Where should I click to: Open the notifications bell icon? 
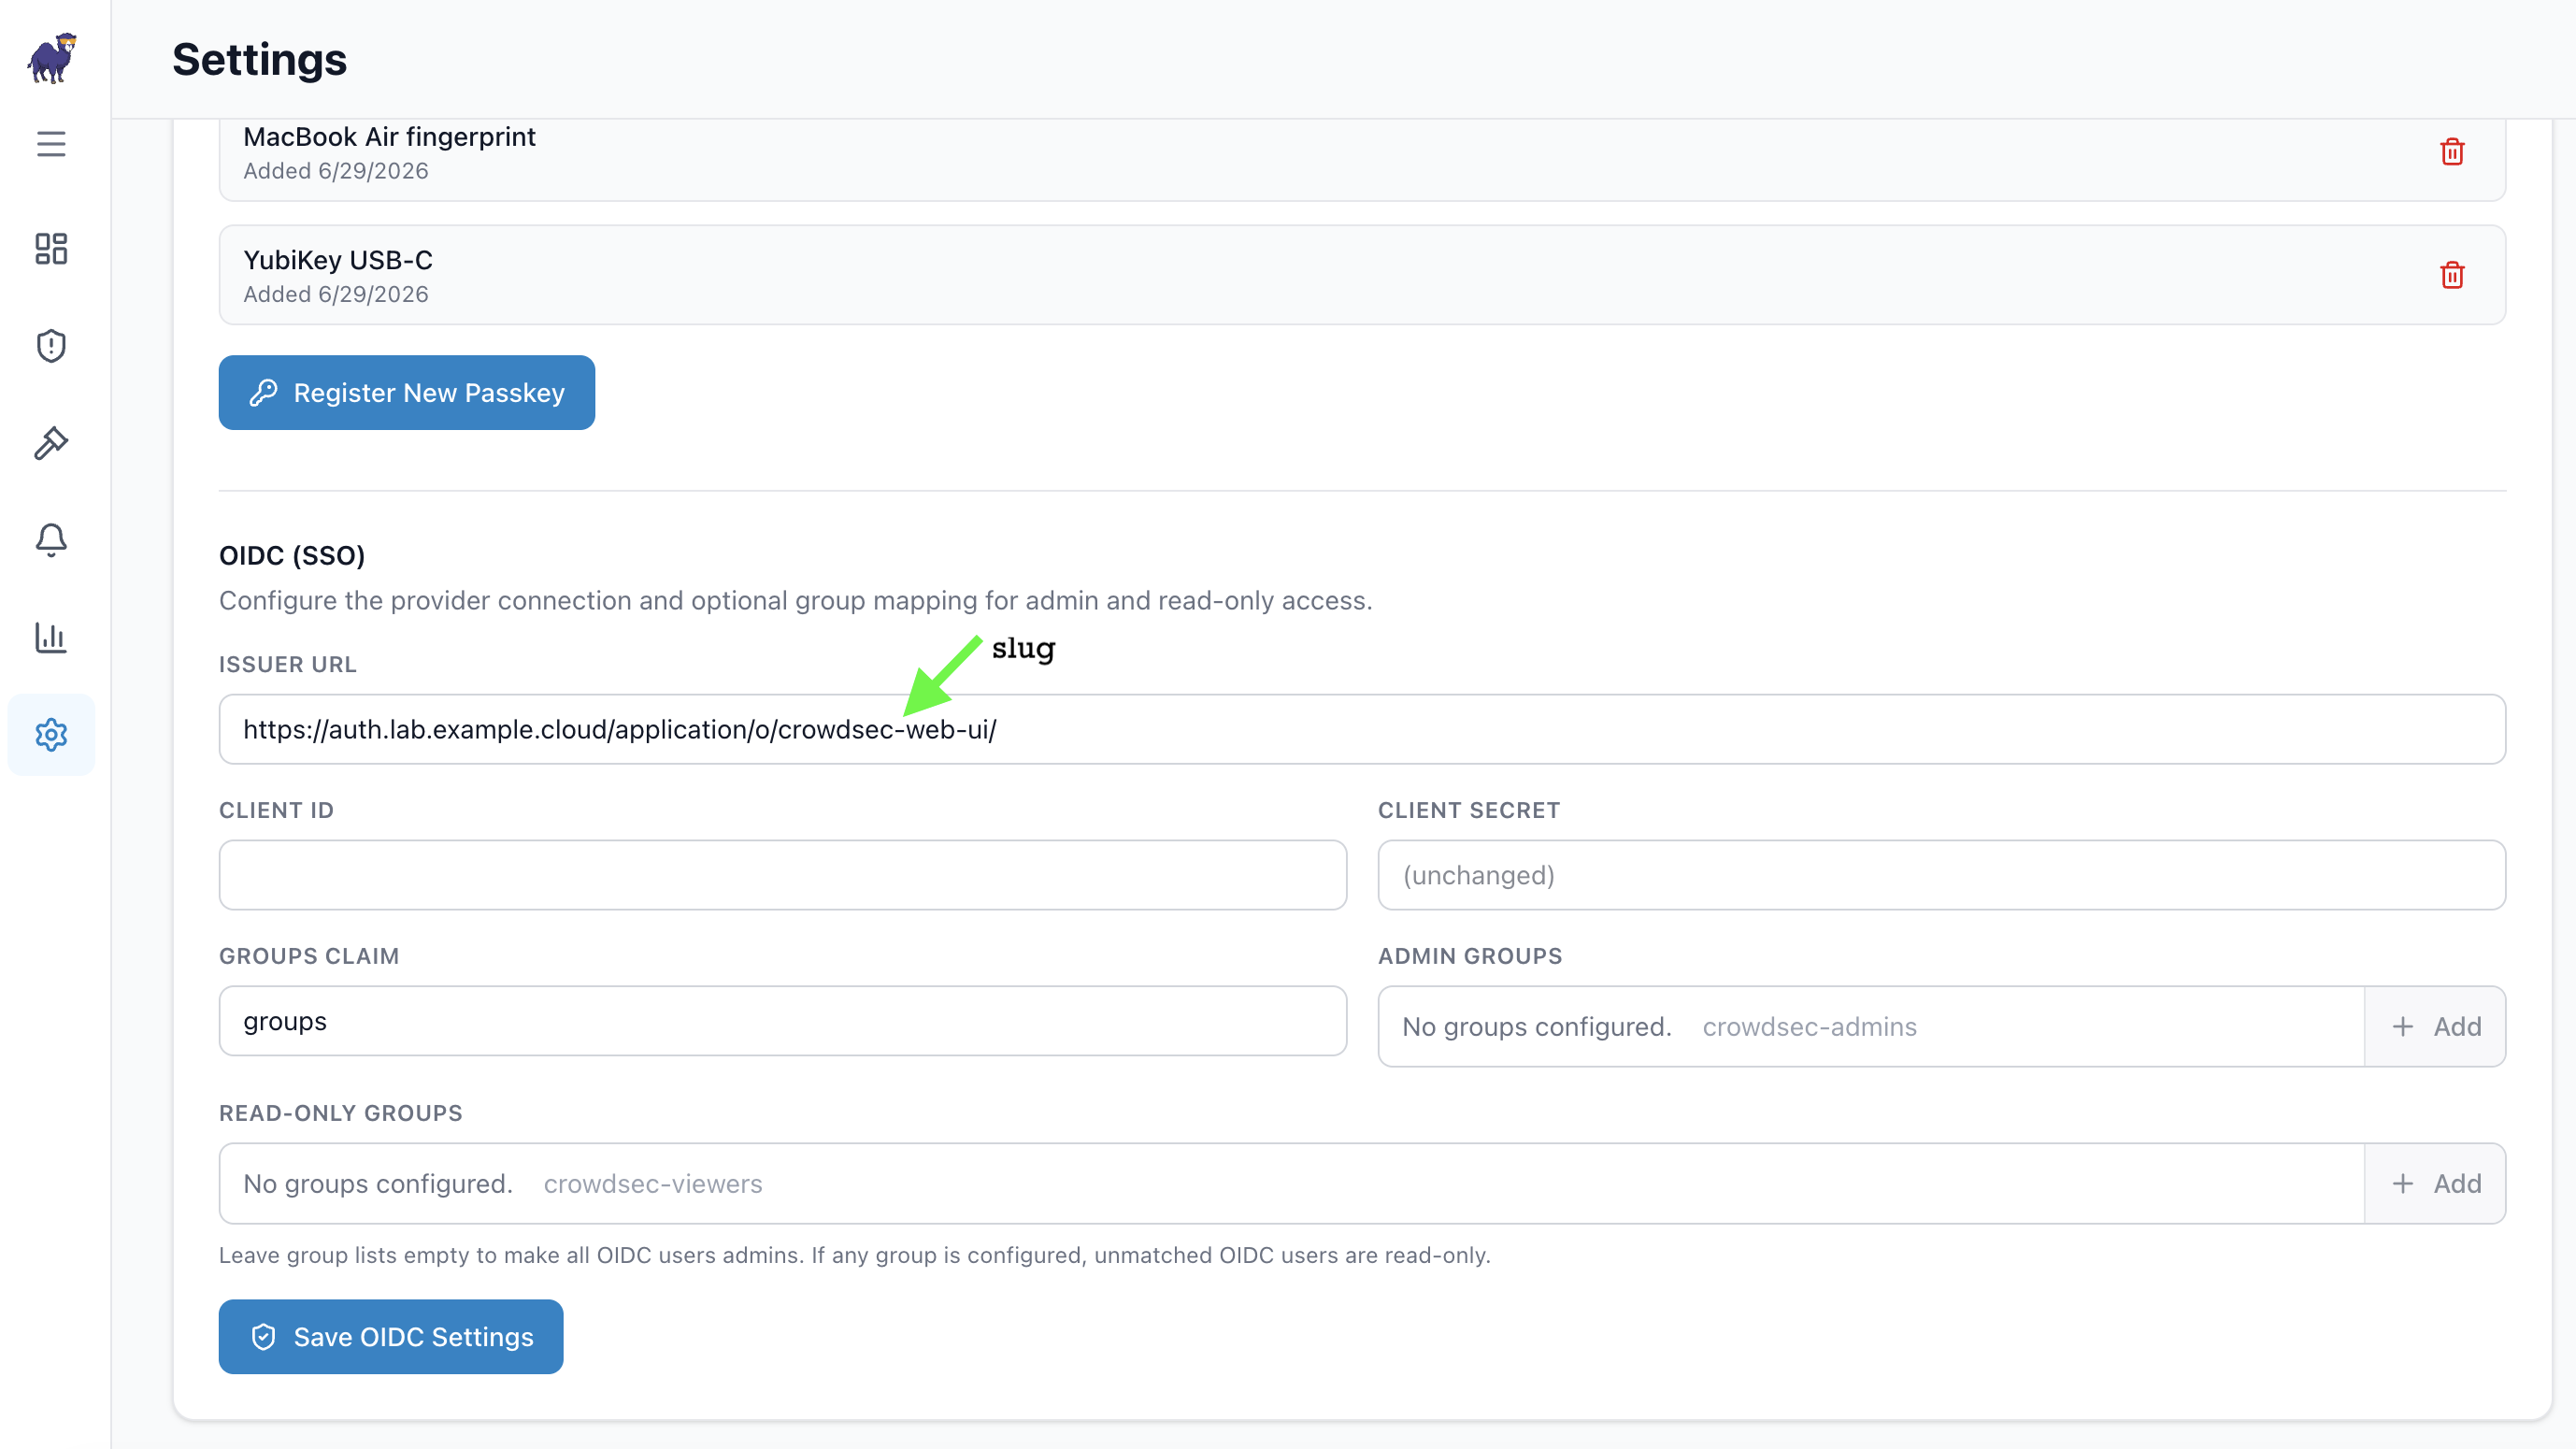point(51,540)
